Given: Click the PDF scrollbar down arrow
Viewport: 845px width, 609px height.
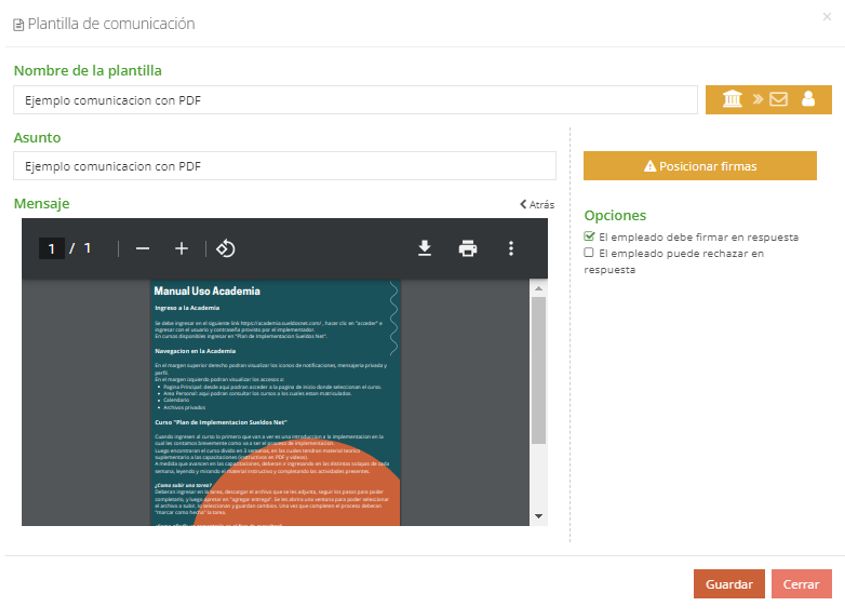Looking at the screenshot, I should pos(538,516).
